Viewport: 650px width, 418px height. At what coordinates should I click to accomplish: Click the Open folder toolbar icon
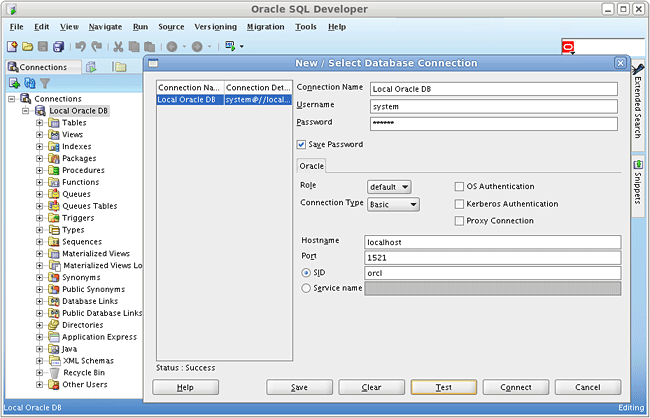pyautogui.click(x=28, y=46)
